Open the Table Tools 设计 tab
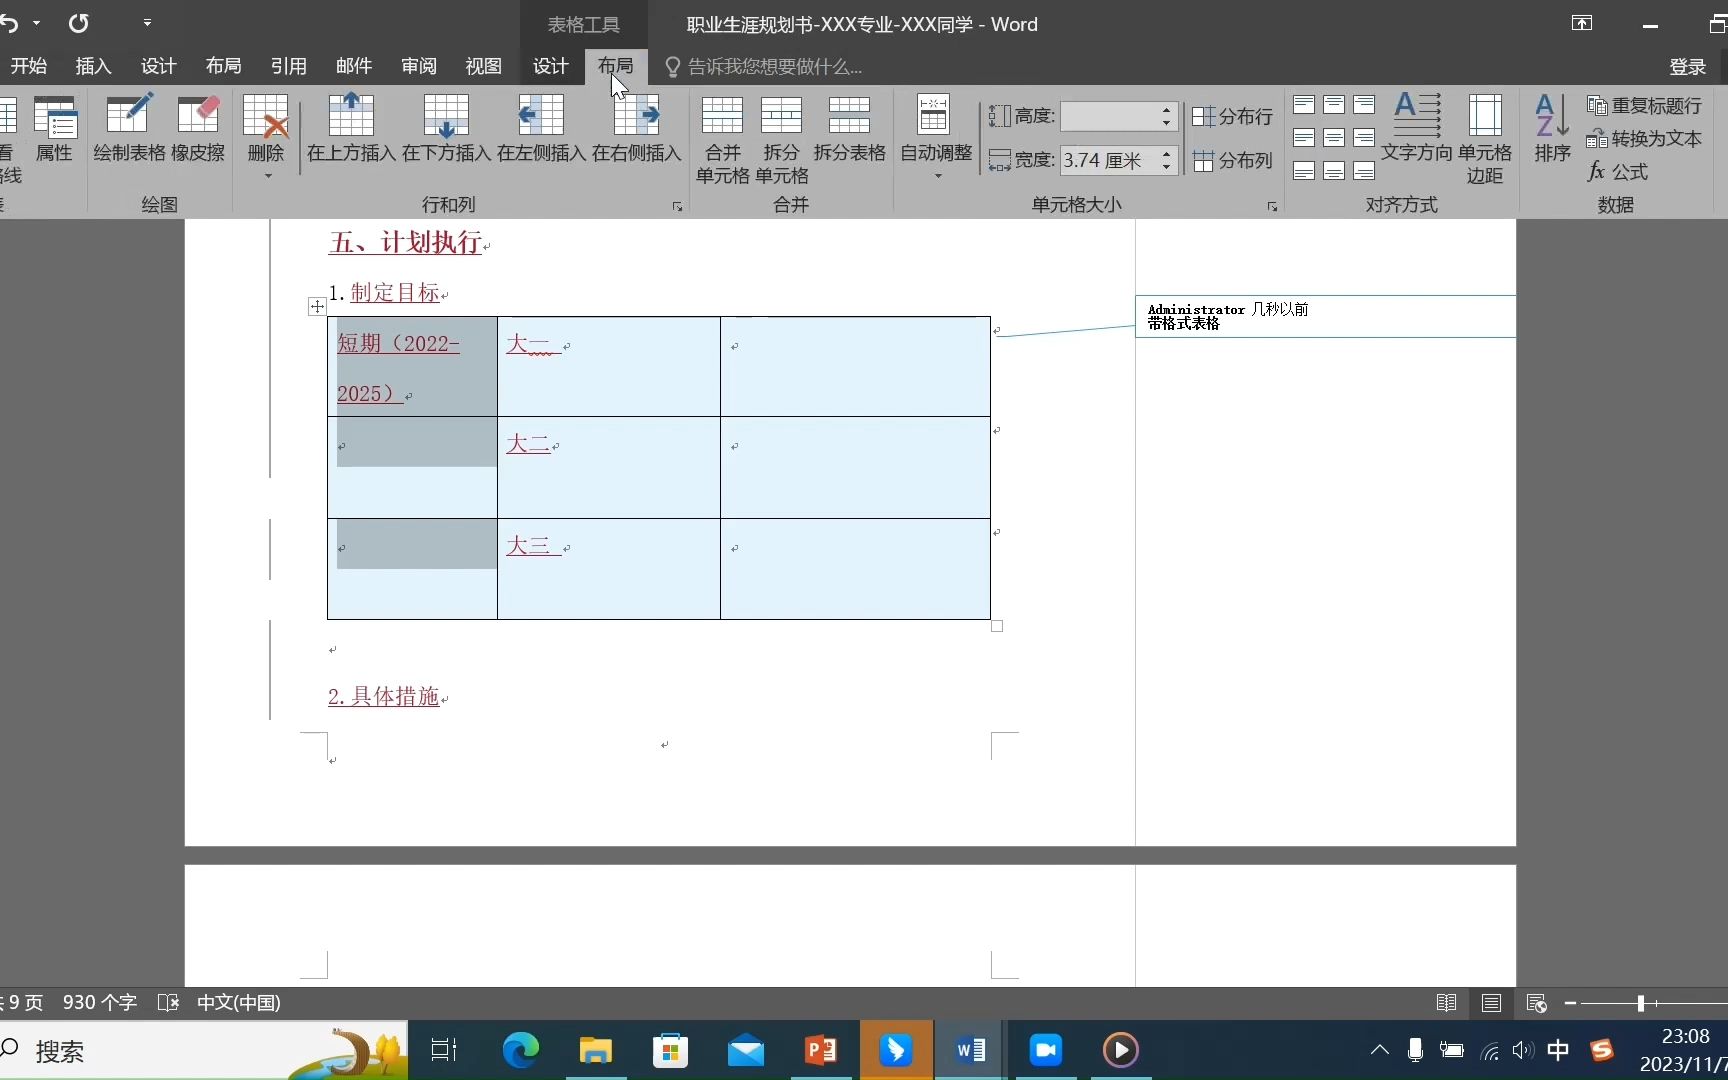Screen dimensions: 1728x1080 click(x=551, y=66)
